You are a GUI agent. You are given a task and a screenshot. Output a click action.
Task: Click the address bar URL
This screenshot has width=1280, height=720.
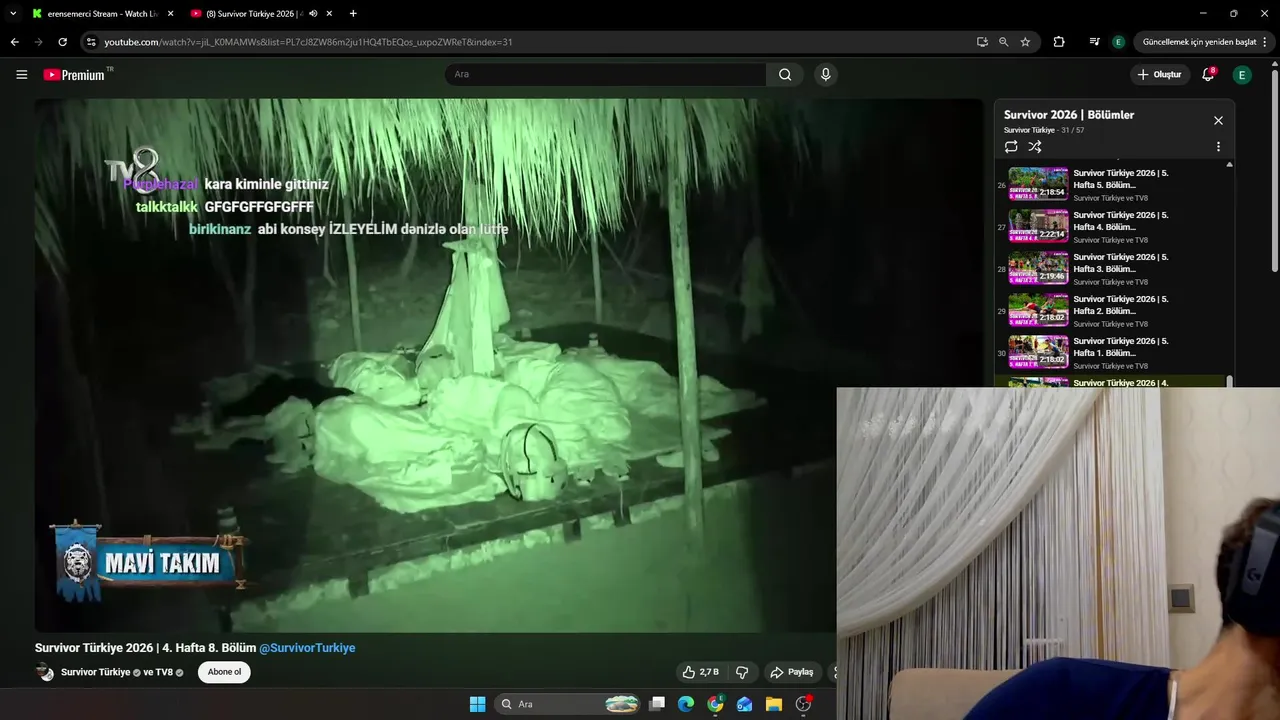click(x=308, y=42)
